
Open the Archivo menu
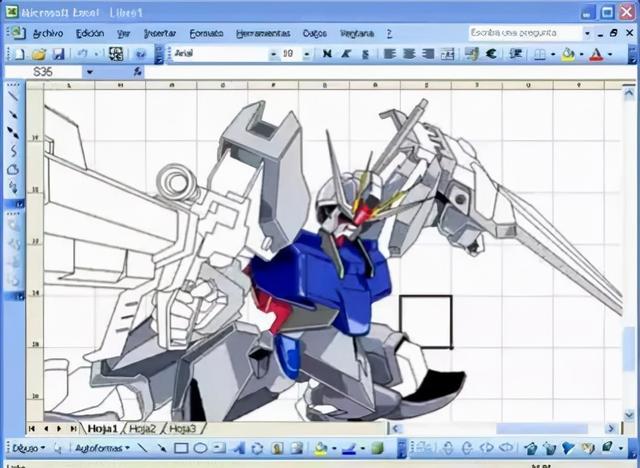48,33
